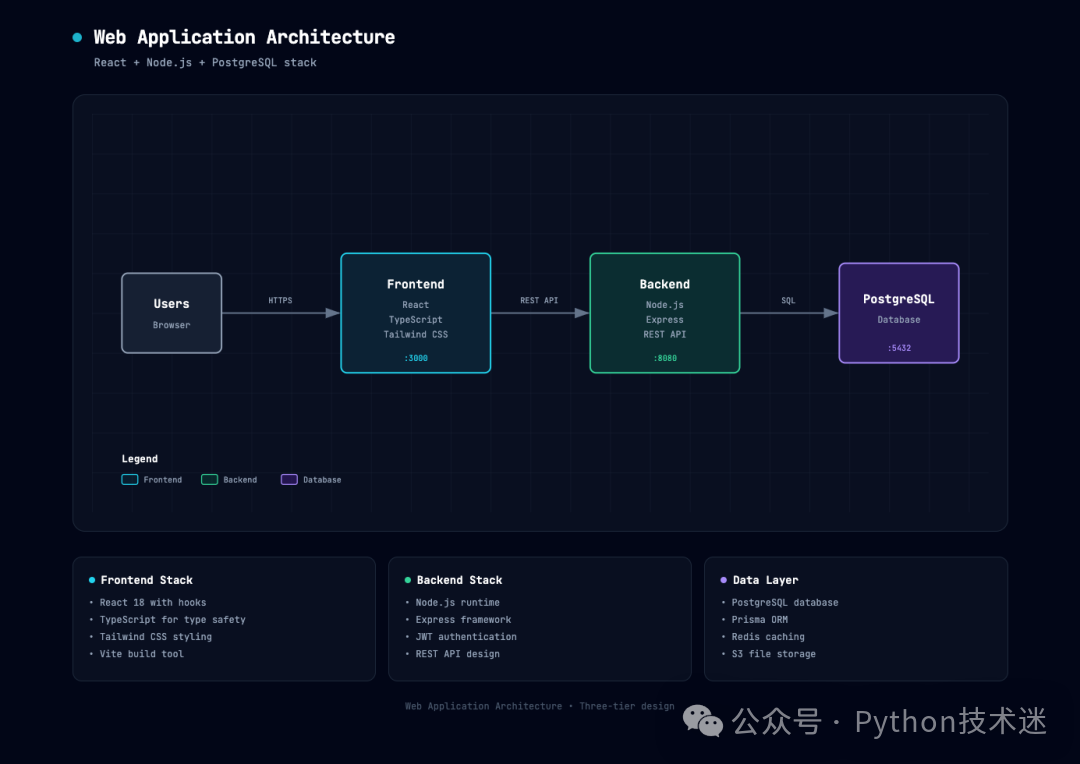This screenshot has height=764, width=1080.
Task: Click "React 18 with hooks" list item
Action: pos(153,602)
